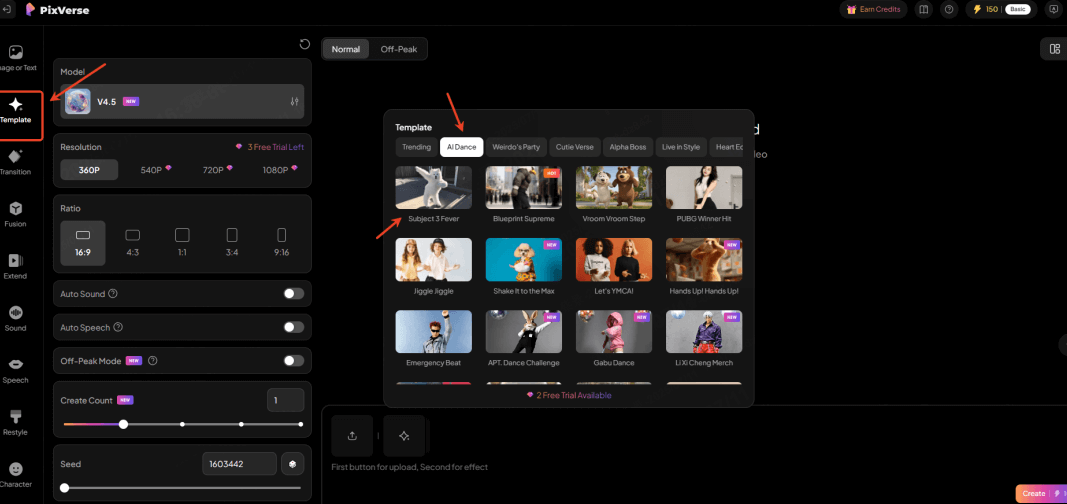Open the Speech sidebar tool
Image resolution: width=1067 pixels, height=504 pixels.
(x=16, y=371)
